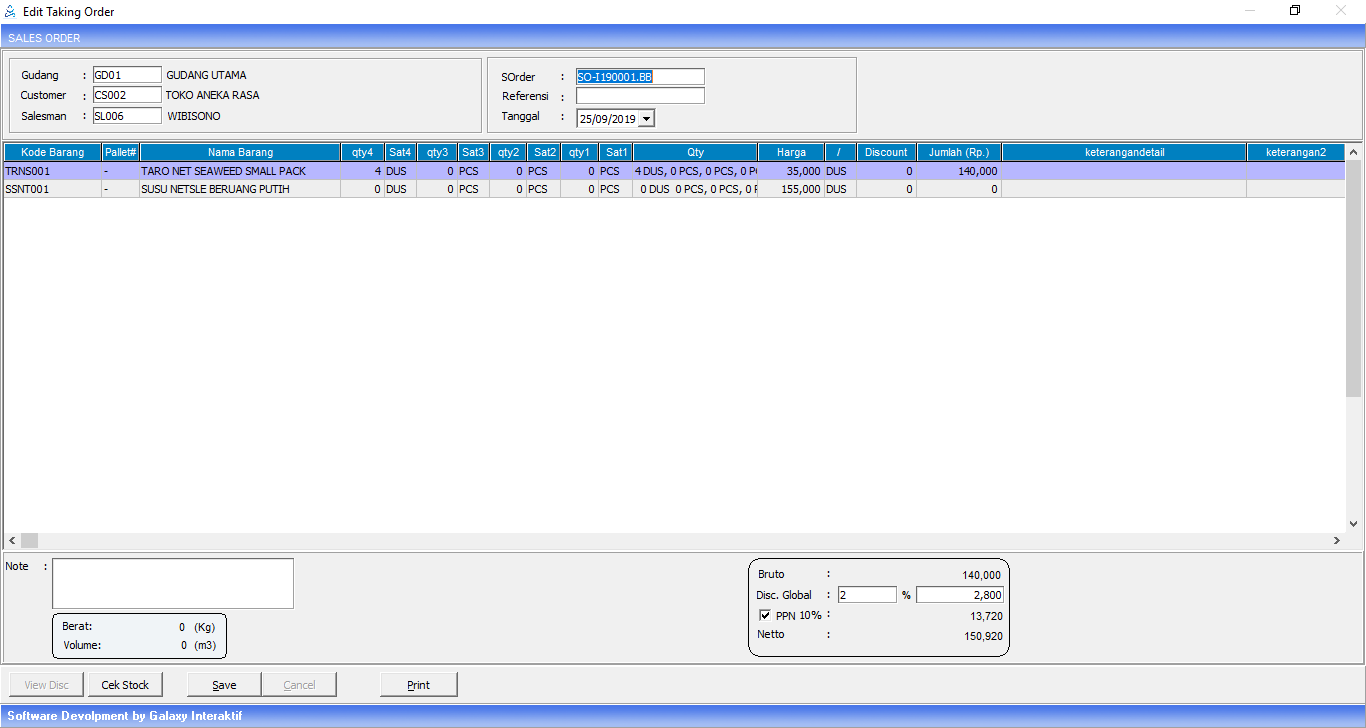Focus the Salesman code field
This screenshot has height=728, width=1366.
[x=126, y=116]
